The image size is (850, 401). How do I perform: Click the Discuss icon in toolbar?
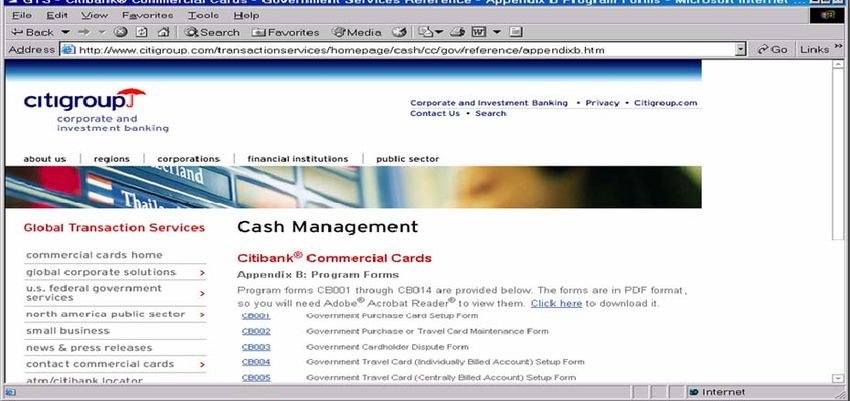click(516, 33)
